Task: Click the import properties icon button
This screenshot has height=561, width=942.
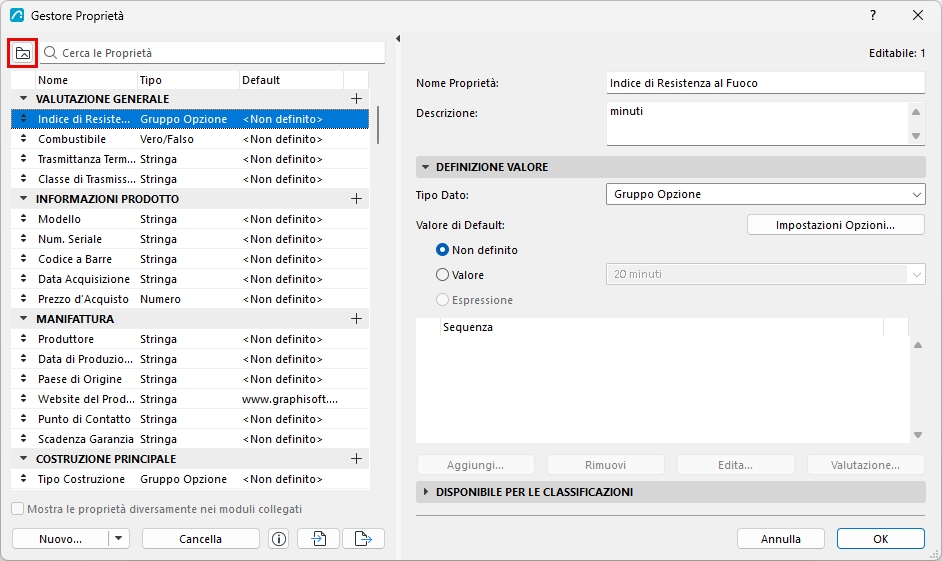Action: click(x=318, y=539)
